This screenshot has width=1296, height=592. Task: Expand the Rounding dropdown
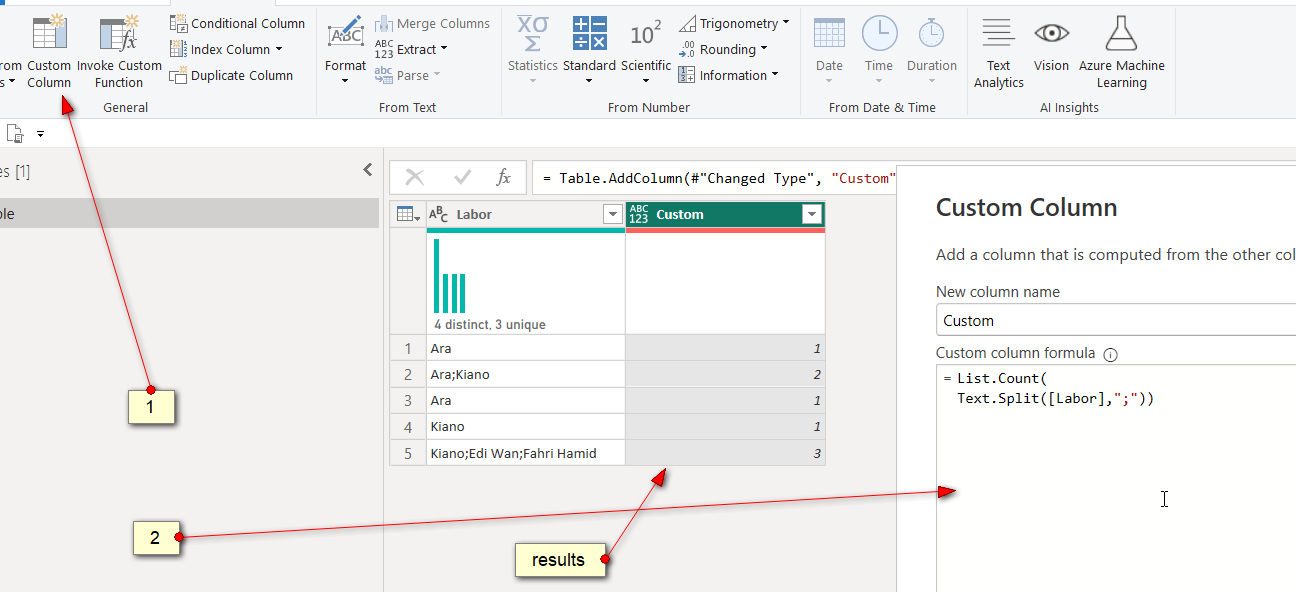pyautogui.click(x=723, y=49)
